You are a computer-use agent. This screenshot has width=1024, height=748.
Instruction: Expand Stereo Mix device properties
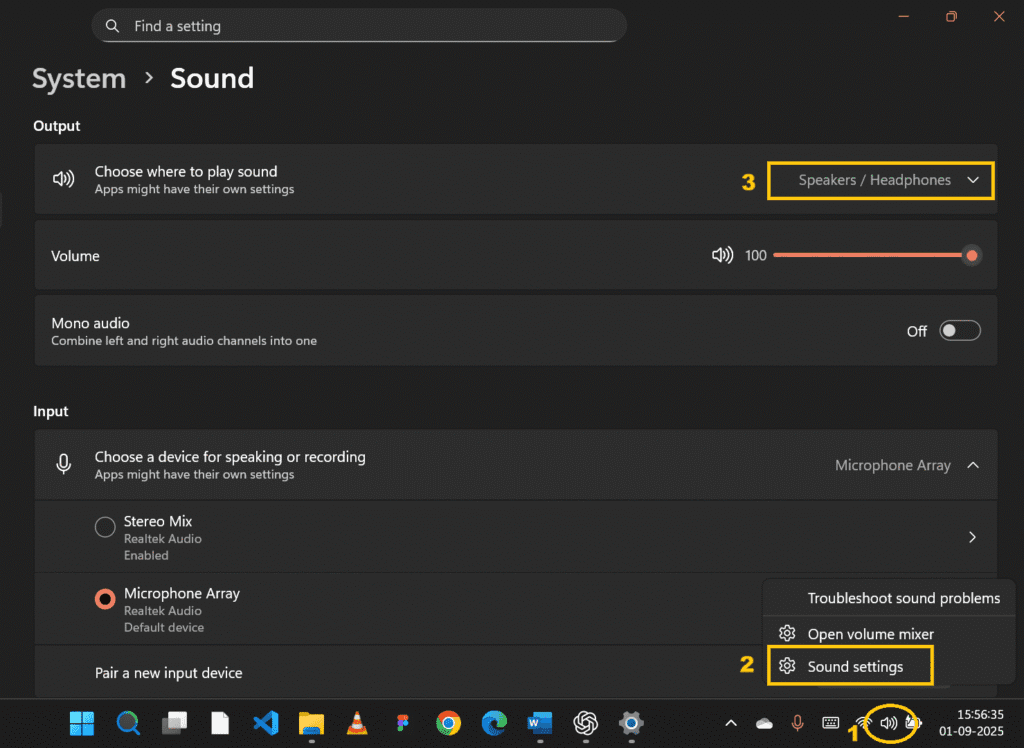pos(971,537)
